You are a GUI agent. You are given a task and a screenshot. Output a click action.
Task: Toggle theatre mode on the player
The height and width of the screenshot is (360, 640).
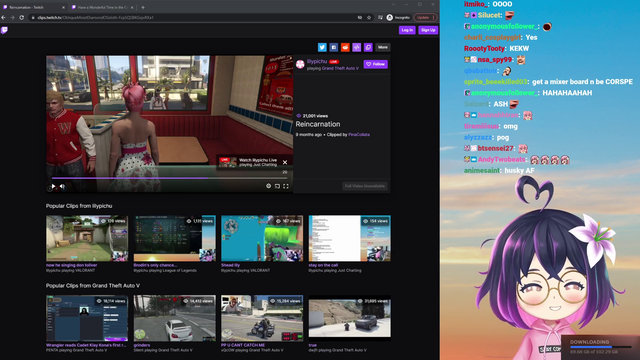coord(277,186)
